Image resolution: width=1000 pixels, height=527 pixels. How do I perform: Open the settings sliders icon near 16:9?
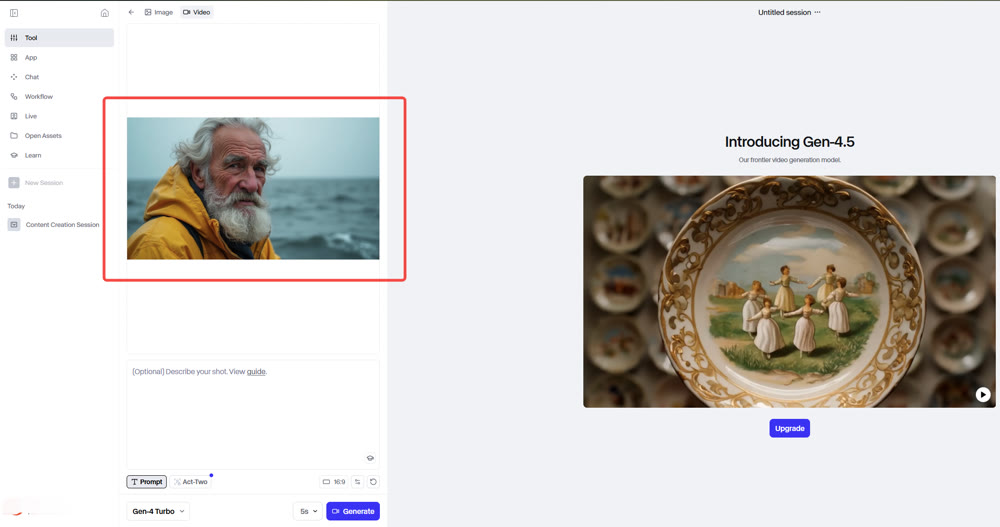357,482
